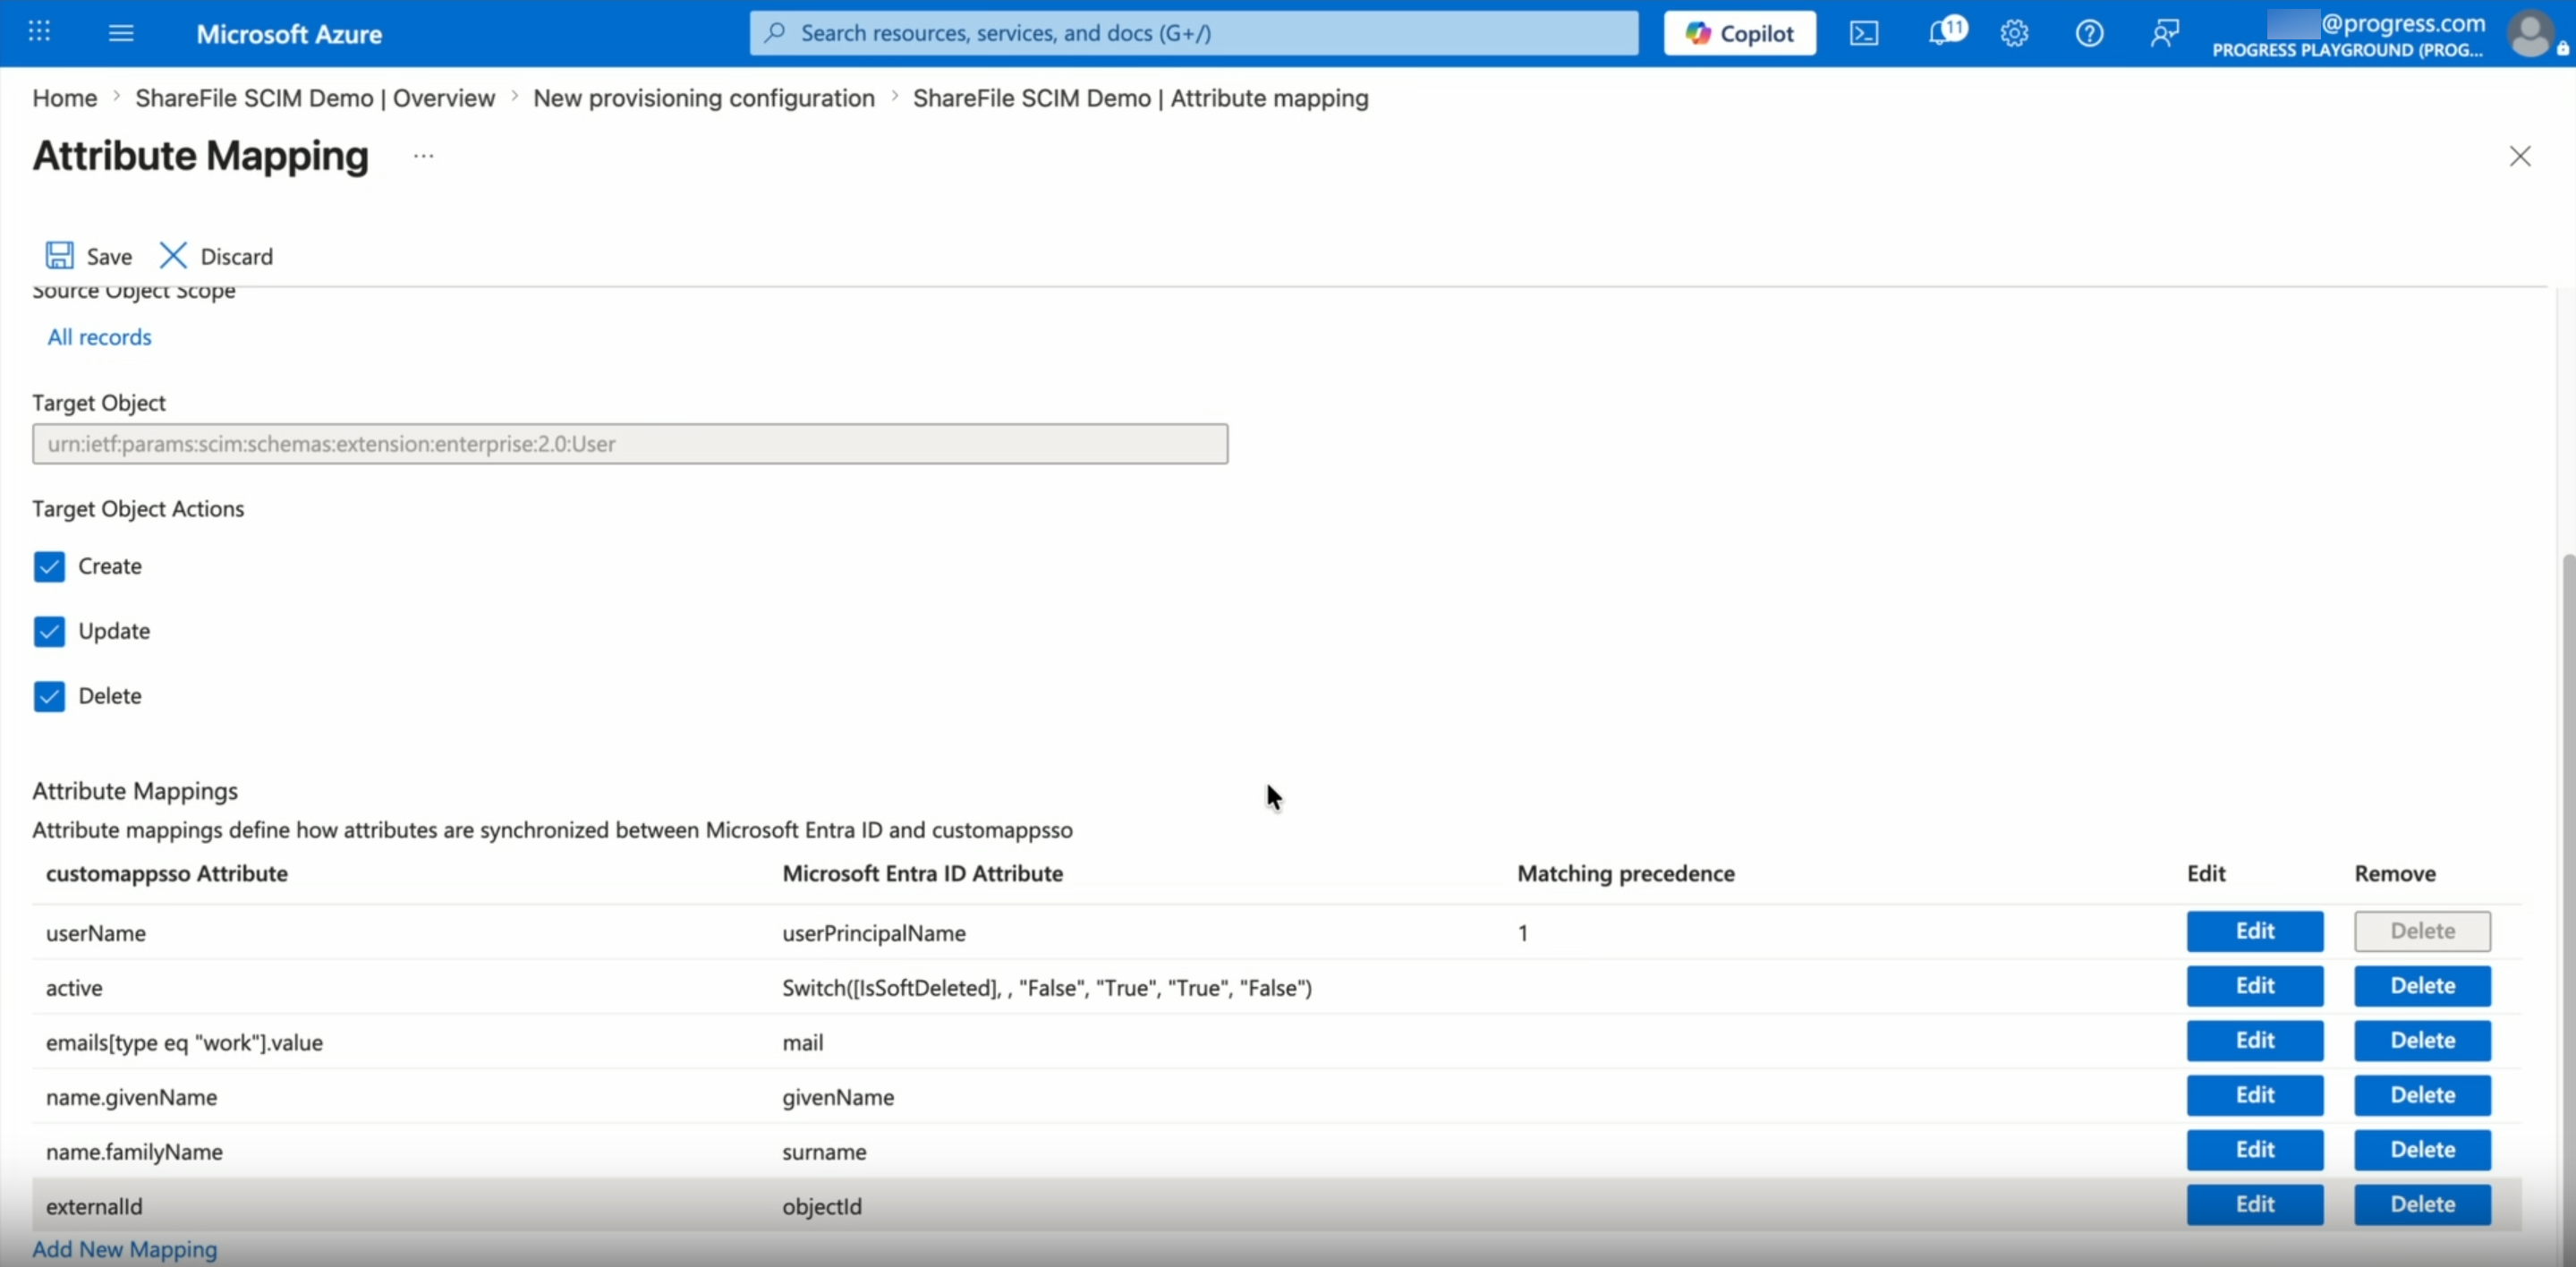Edit the active mapping
Image resolution: width=2576 pixels, height=1267 pixels.
point(2255,986)
